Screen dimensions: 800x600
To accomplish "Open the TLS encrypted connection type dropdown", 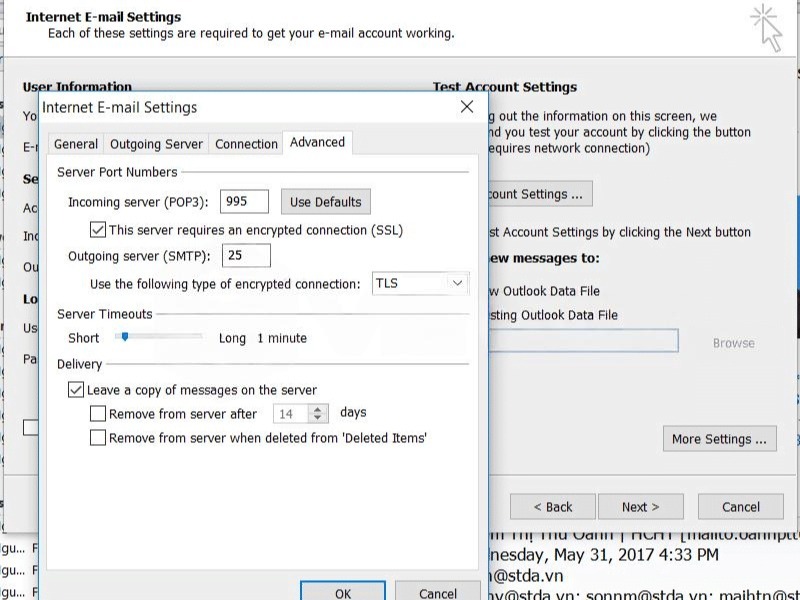I will 457,284.
